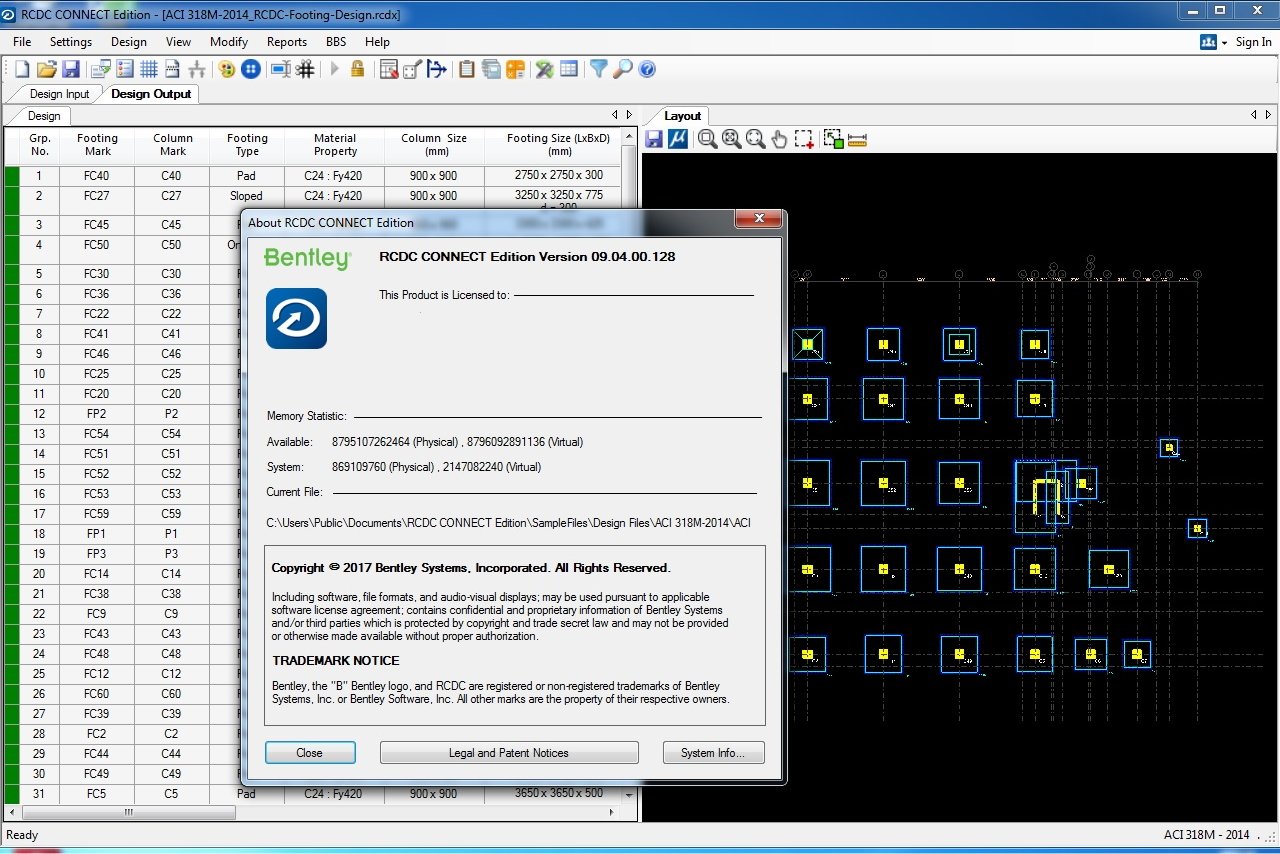The image size is (1280, 854).
Task: Click the color palette toolbar icon
Action: (x=227, y=69)
